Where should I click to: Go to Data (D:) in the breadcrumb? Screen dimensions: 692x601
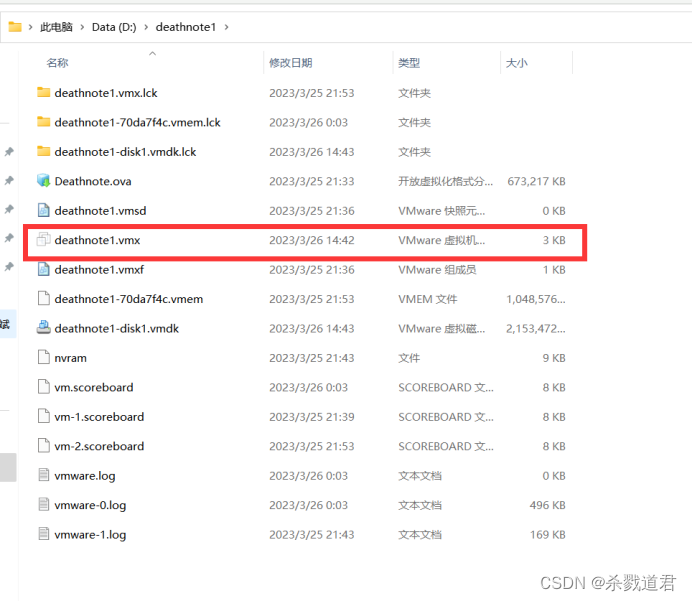[x=114, y=27]
